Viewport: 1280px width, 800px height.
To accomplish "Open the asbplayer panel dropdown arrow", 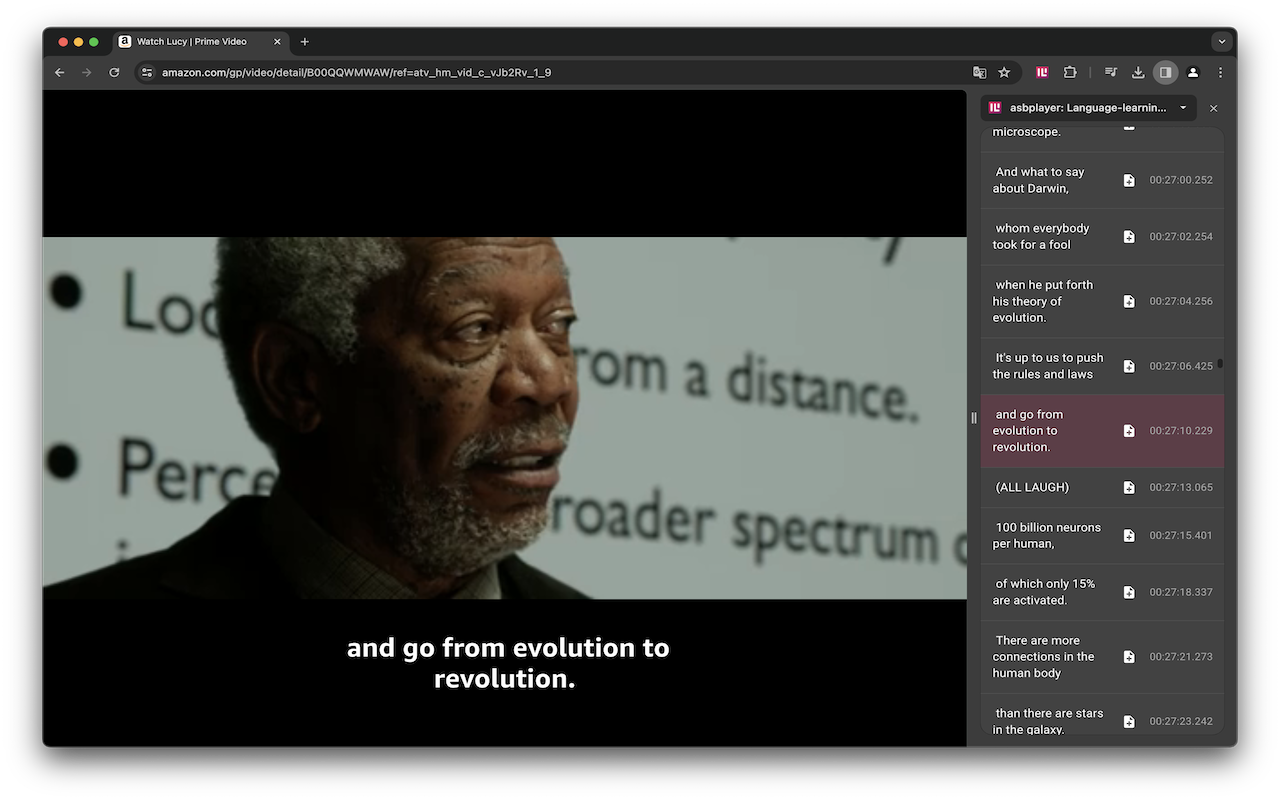I will pos(1183,107).
